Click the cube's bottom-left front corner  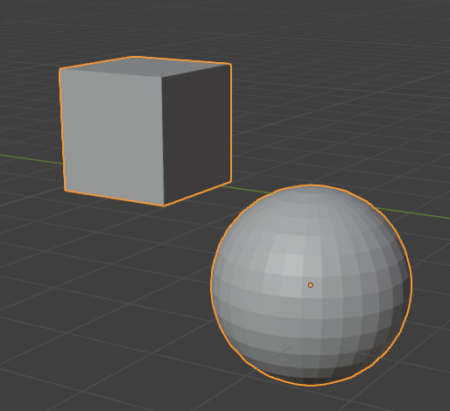(x=65, y=190)
